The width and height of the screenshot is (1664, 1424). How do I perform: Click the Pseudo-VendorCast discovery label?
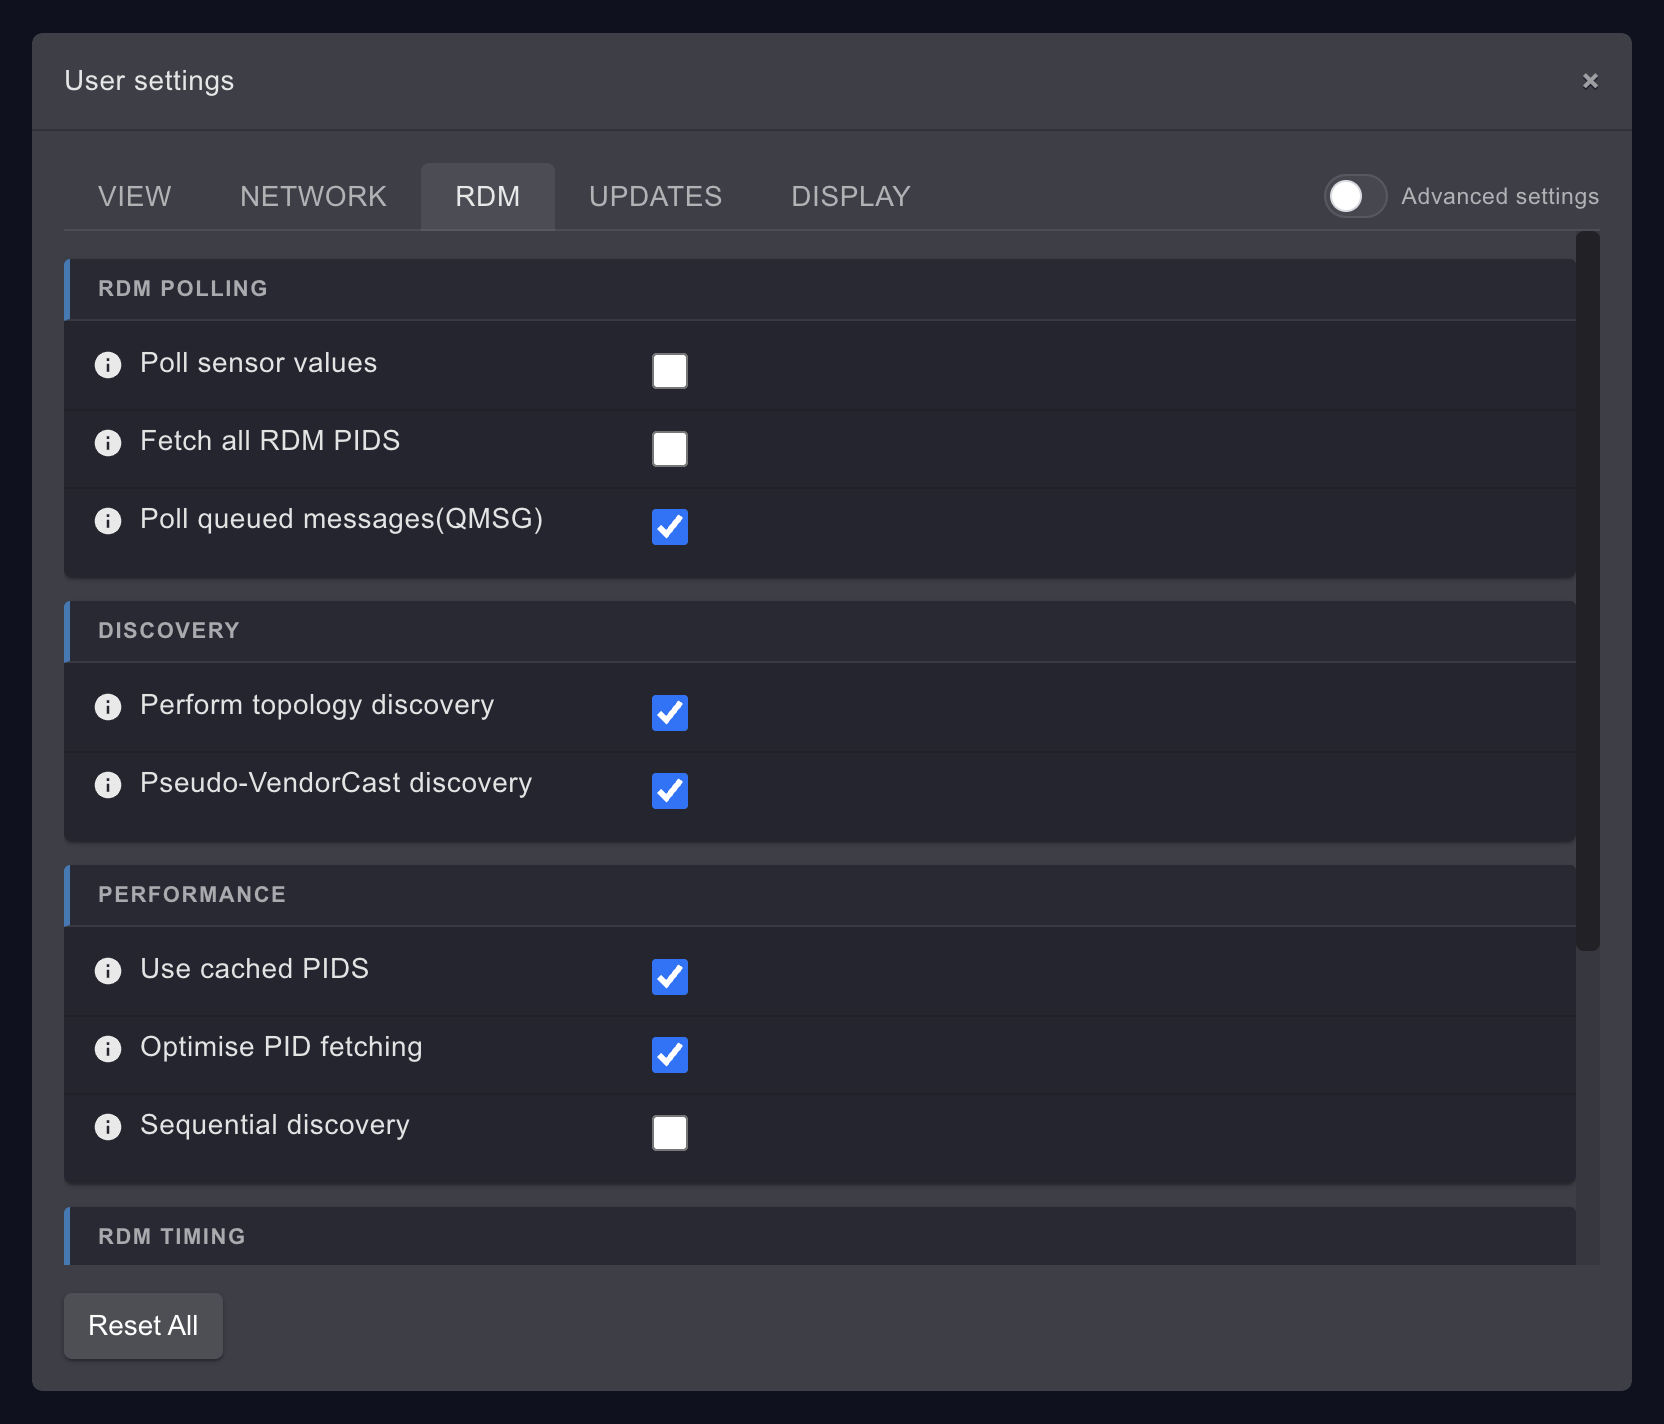click(x=336, y=783)
